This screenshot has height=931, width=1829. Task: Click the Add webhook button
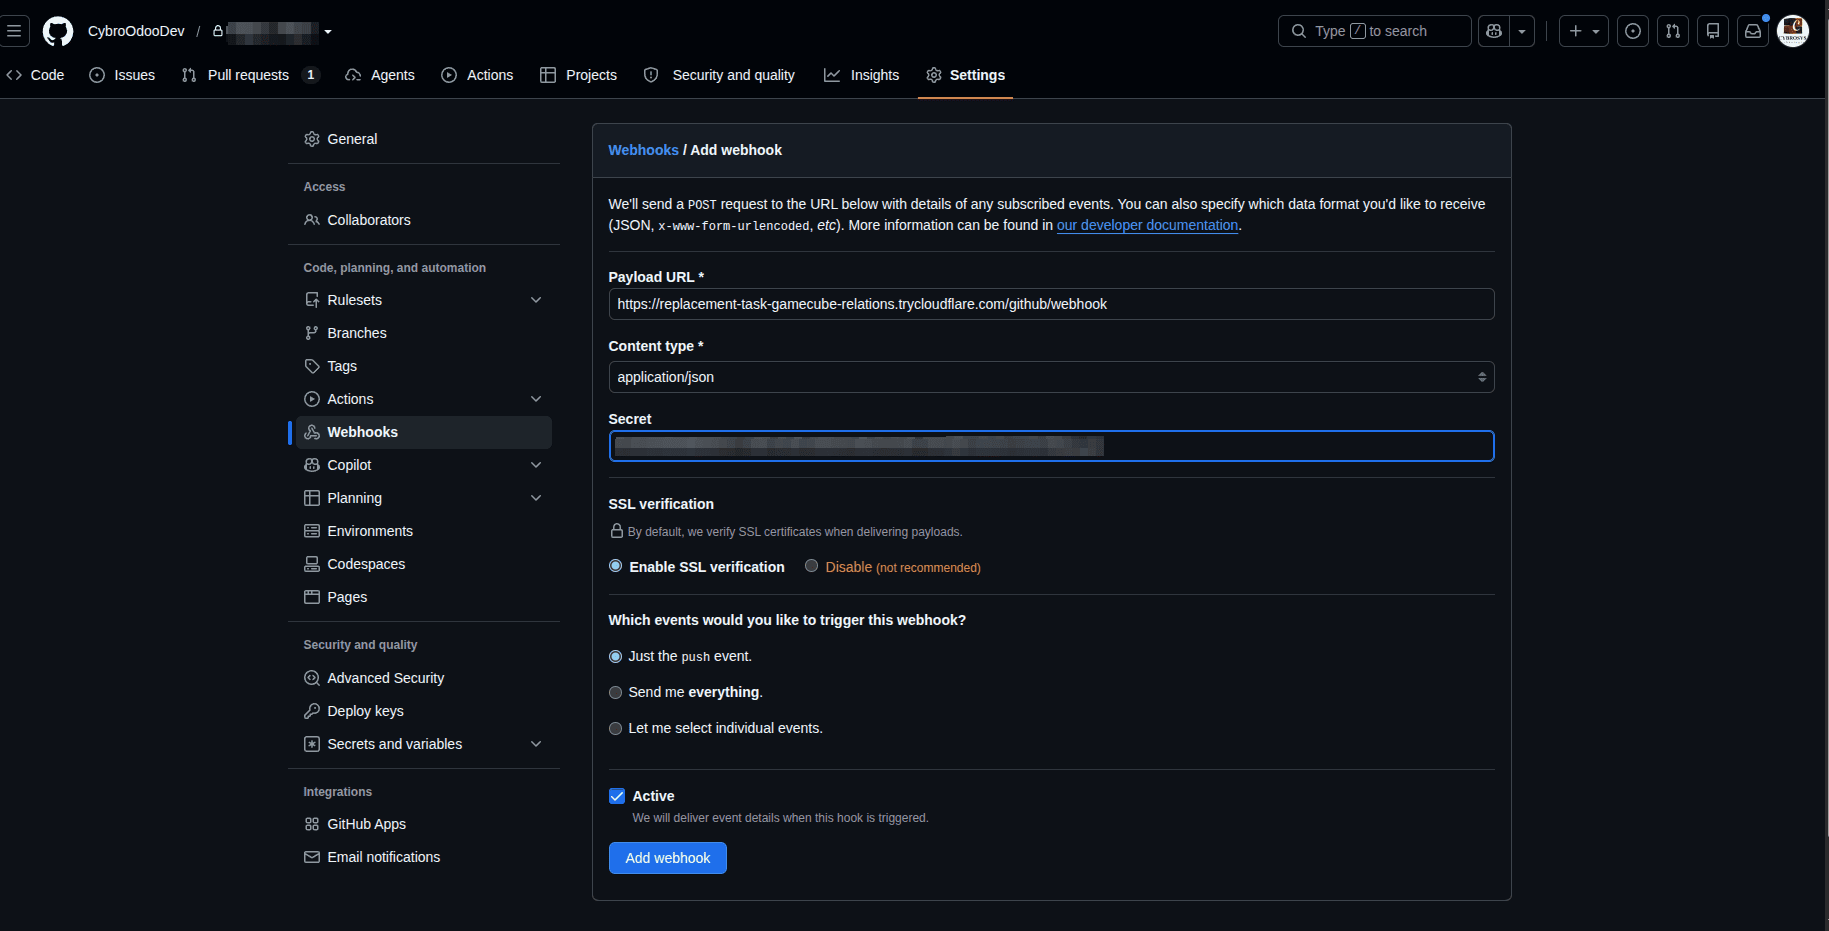point(668,858)
